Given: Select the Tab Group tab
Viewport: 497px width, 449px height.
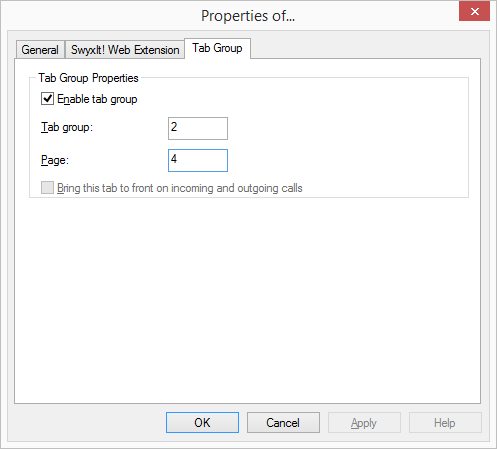Looking at the screenshot, I should click(217, 48).
